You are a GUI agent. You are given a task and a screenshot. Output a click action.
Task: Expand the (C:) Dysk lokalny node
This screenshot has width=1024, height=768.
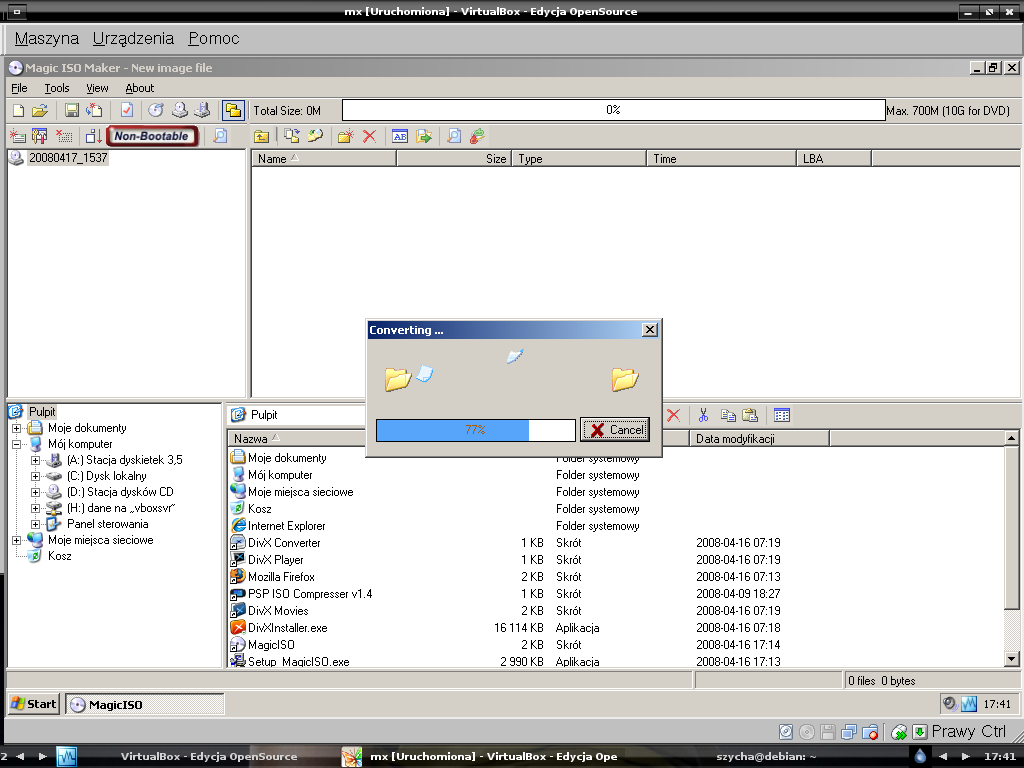[35, 476]
